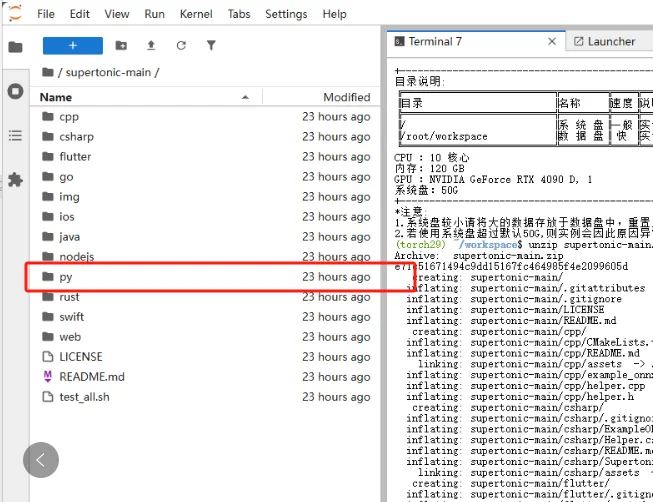Open the File Browser sidebar tab

[15, 47]
